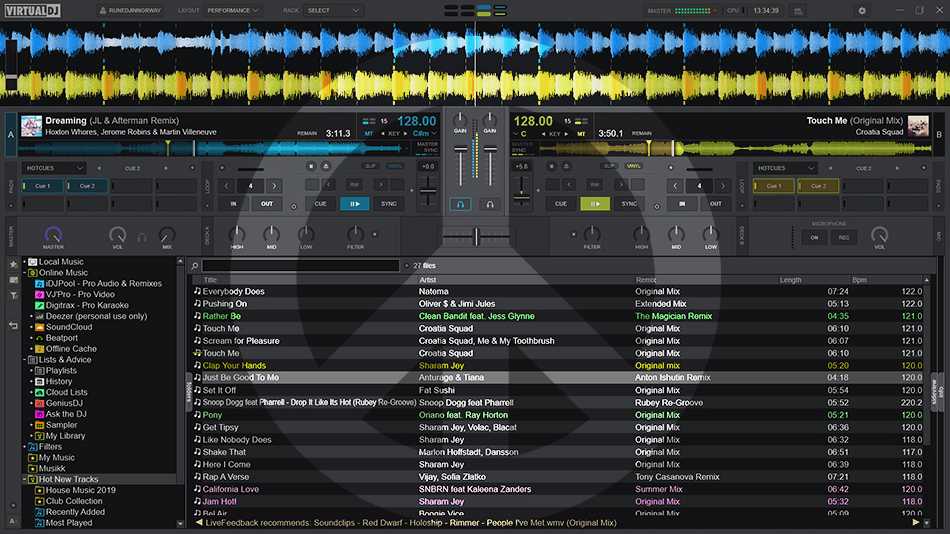Open the PERFORMANCE layout dropdown
Image resolution: width=950 pixels, height=534 pixels.
[x=232, y=11]
